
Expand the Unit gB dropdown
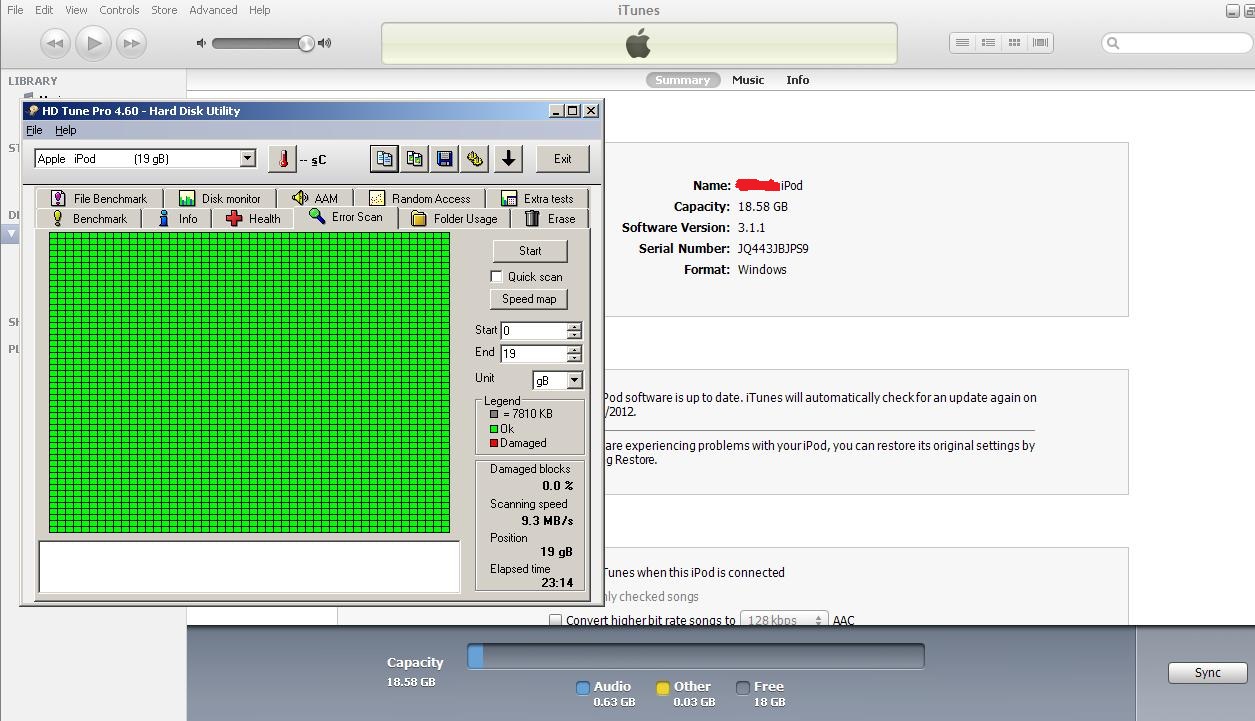pos(574,380)
